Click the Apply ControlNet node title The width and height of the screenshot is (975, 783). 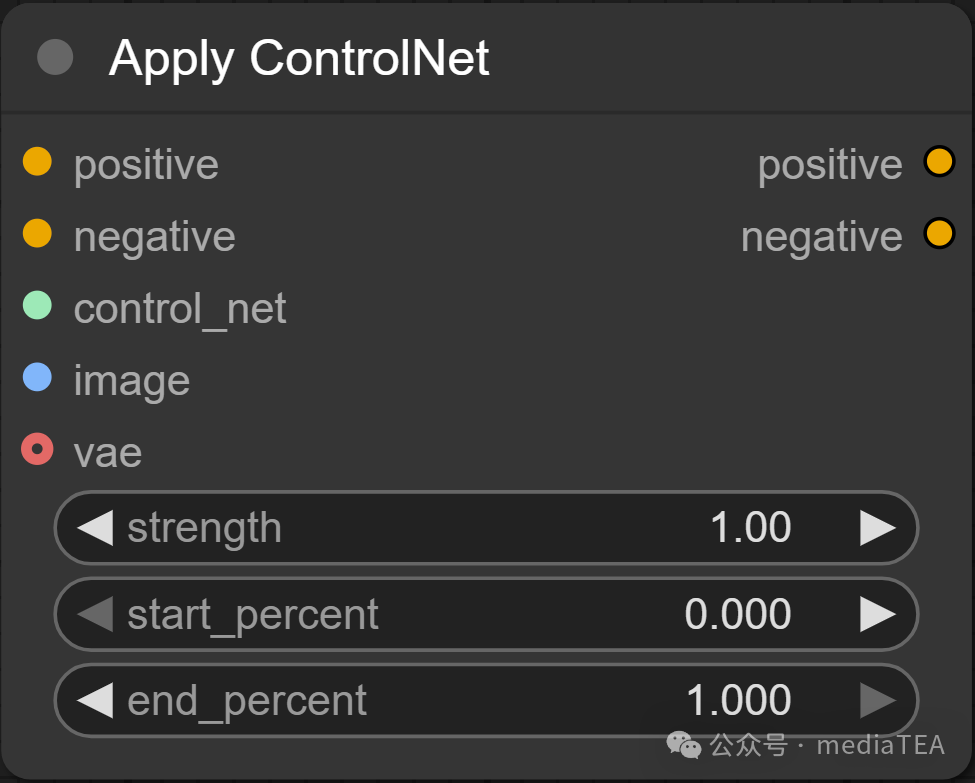(x=300, y=58)
